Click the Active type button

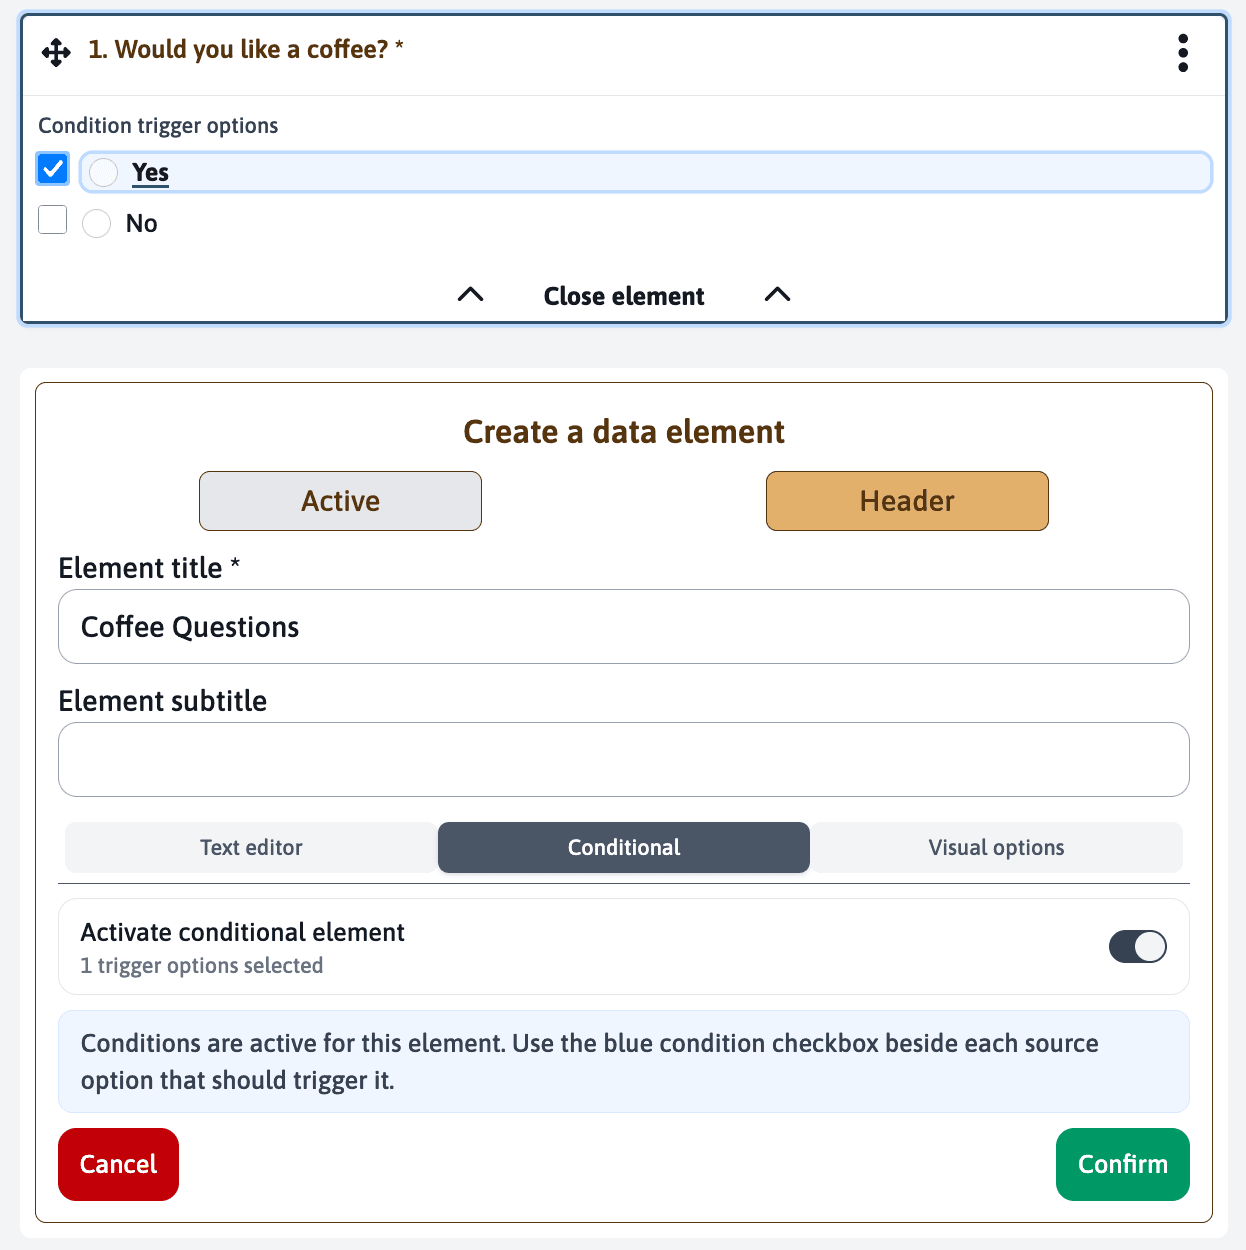point(340,501)
